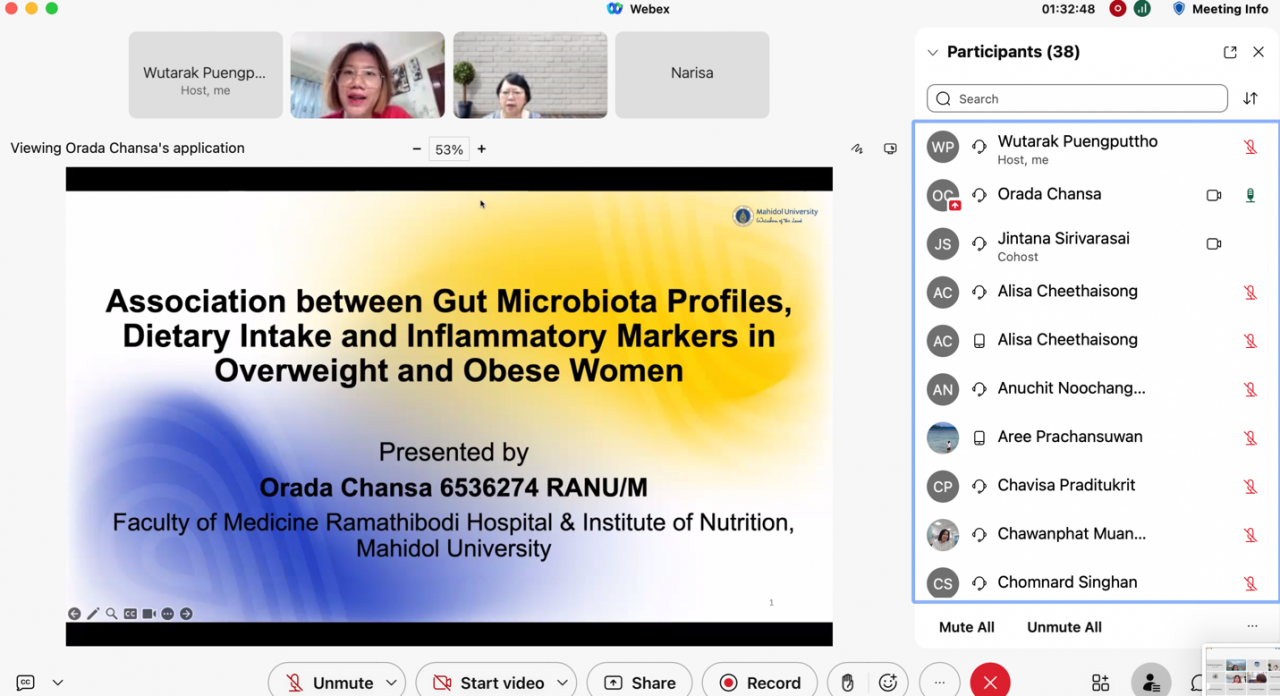The width and height of the screenshot is (1280, 696).
Task: Pop out the Participants panel
Action: (x=1230, y=52)
